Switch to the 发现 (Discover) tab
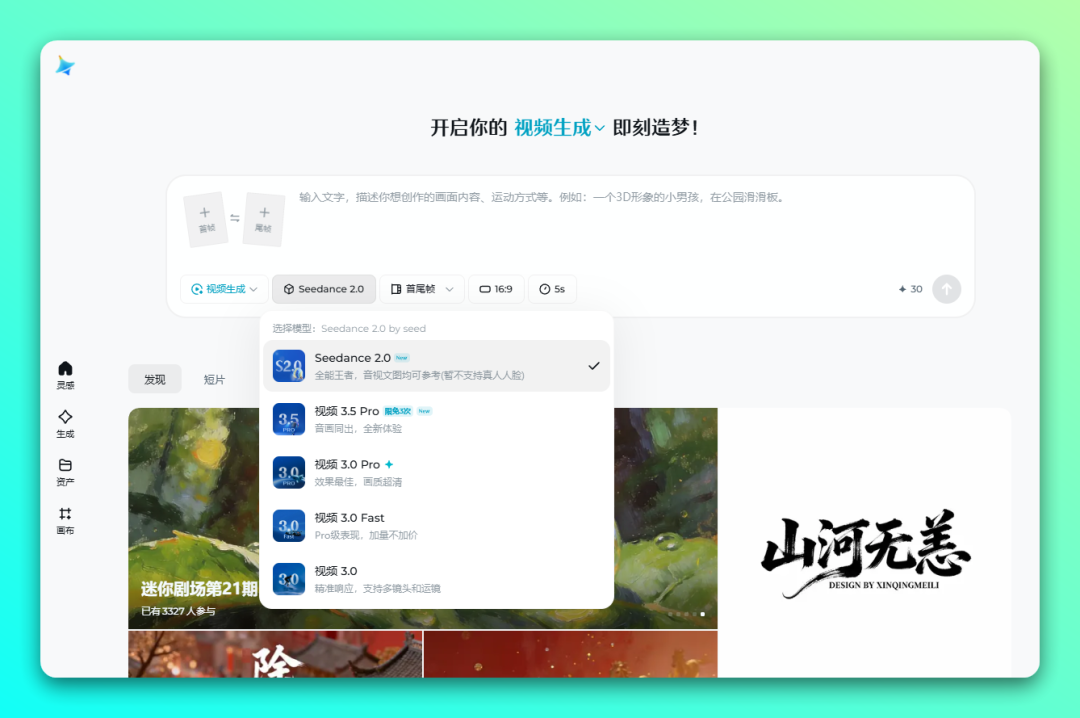 tap(155, 379)
